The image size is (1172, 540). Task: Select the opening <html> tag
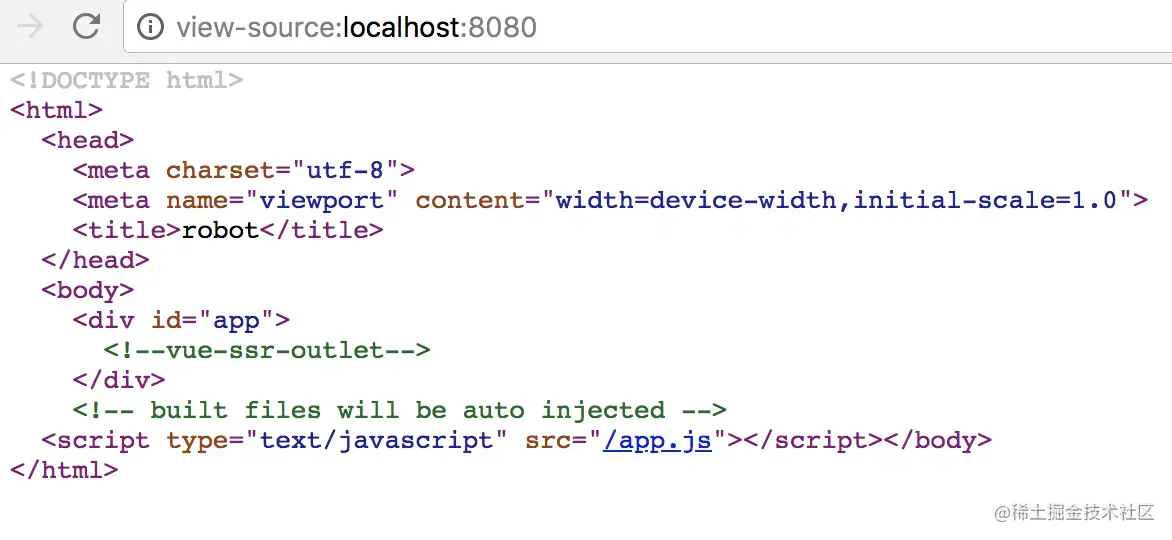click(x=56, y=110)
